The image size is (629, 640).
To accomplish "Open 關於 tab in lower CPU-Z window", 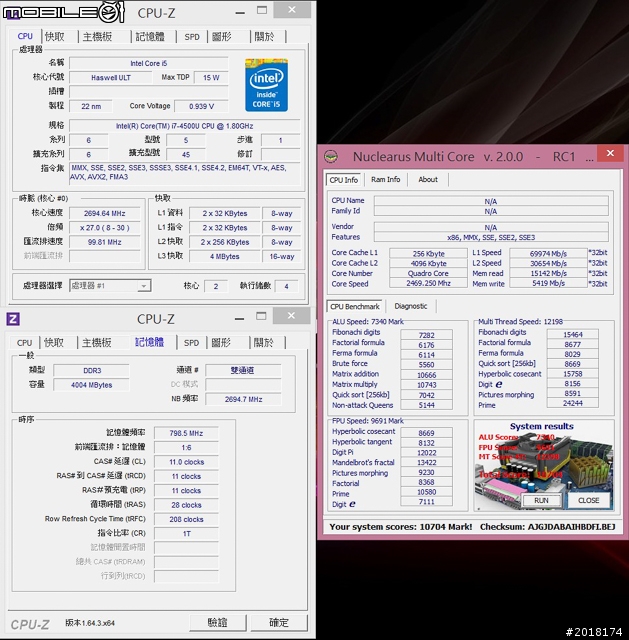I will pyautogui.click(x=264, y=343).
